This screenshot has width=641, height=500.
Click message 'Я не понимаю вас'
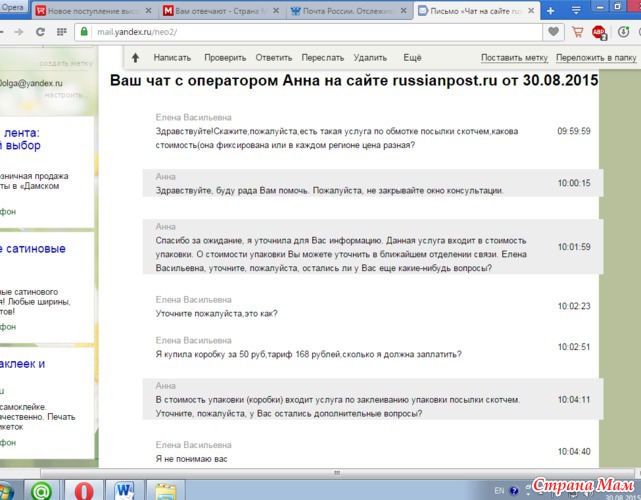pos(191,459)
